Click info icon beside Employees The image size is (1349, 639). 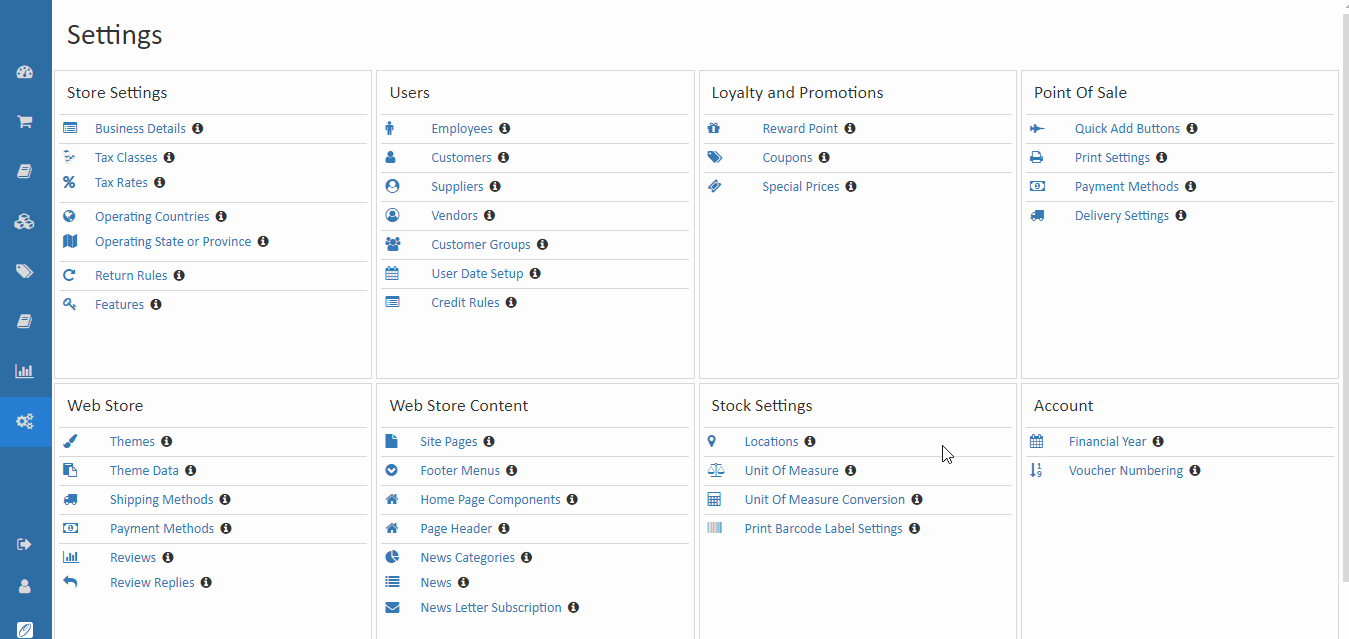tap(505, 129)
